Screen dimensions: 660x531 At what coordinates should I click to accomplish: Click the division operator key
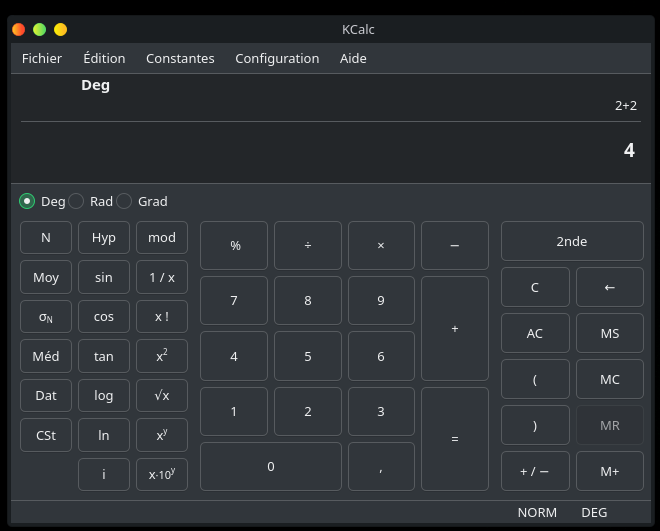point(307,245)
